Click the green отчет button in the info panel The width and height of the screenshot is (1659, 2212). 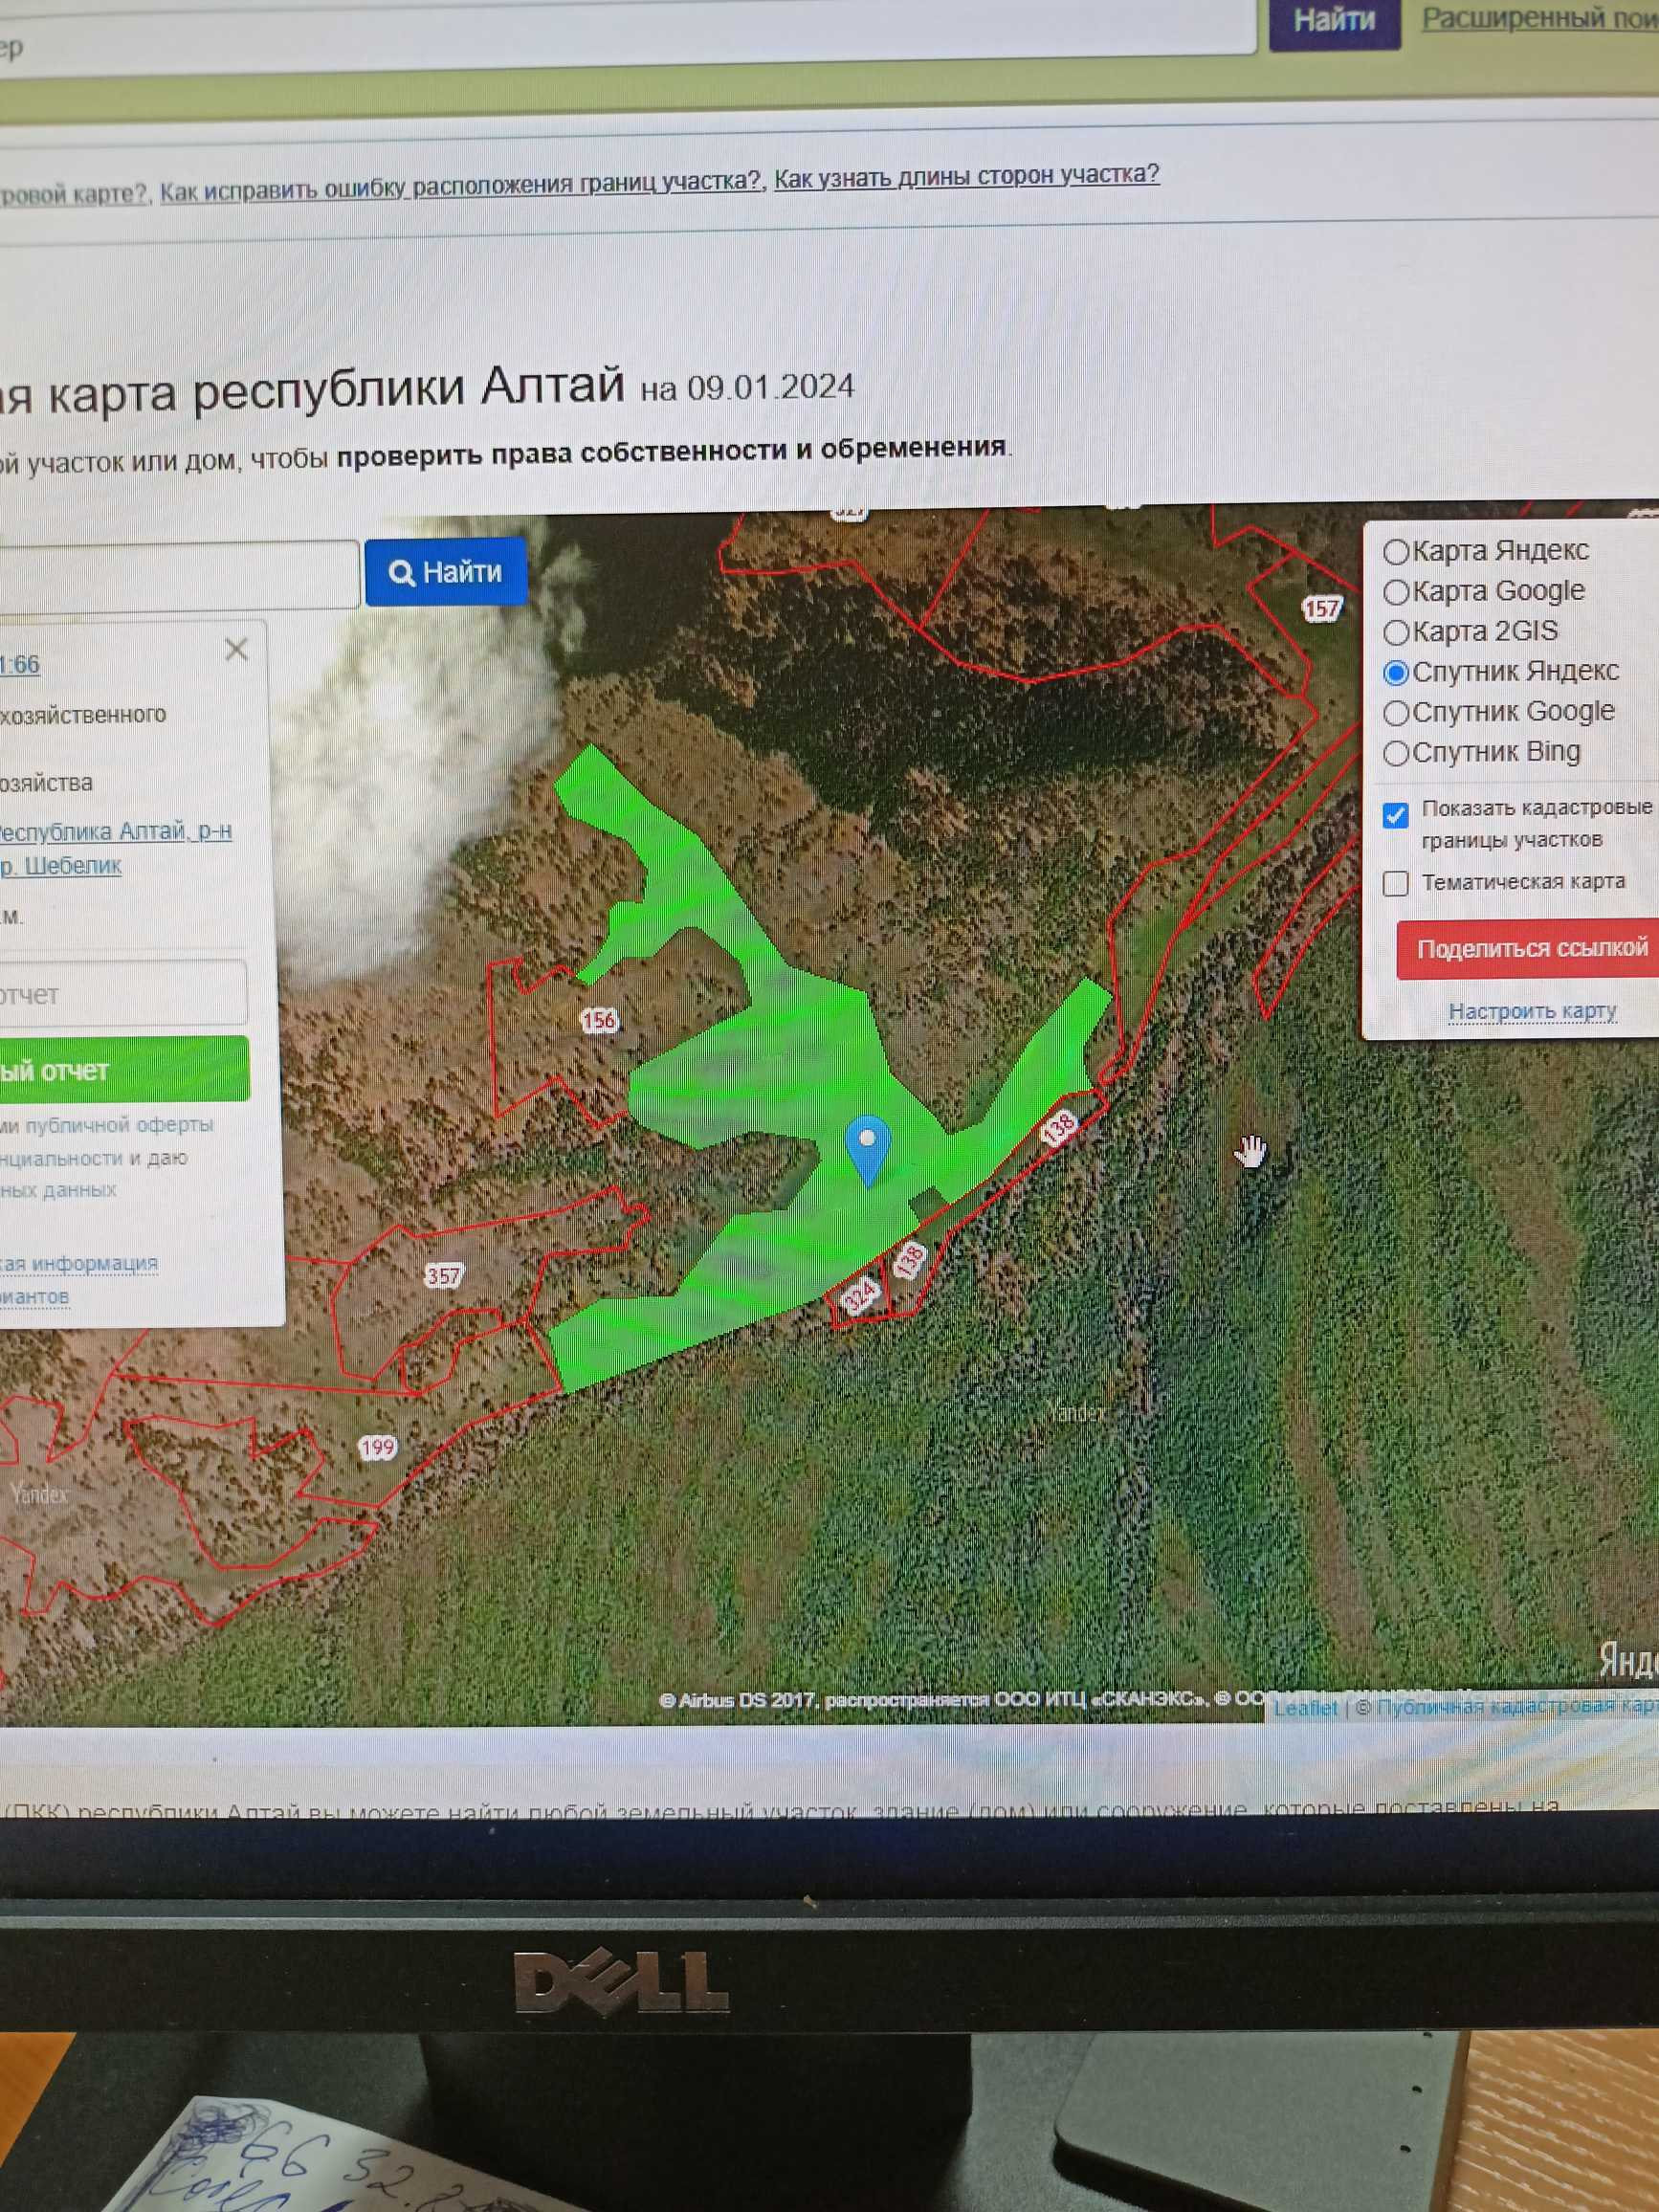click(x=124, y=1070)
